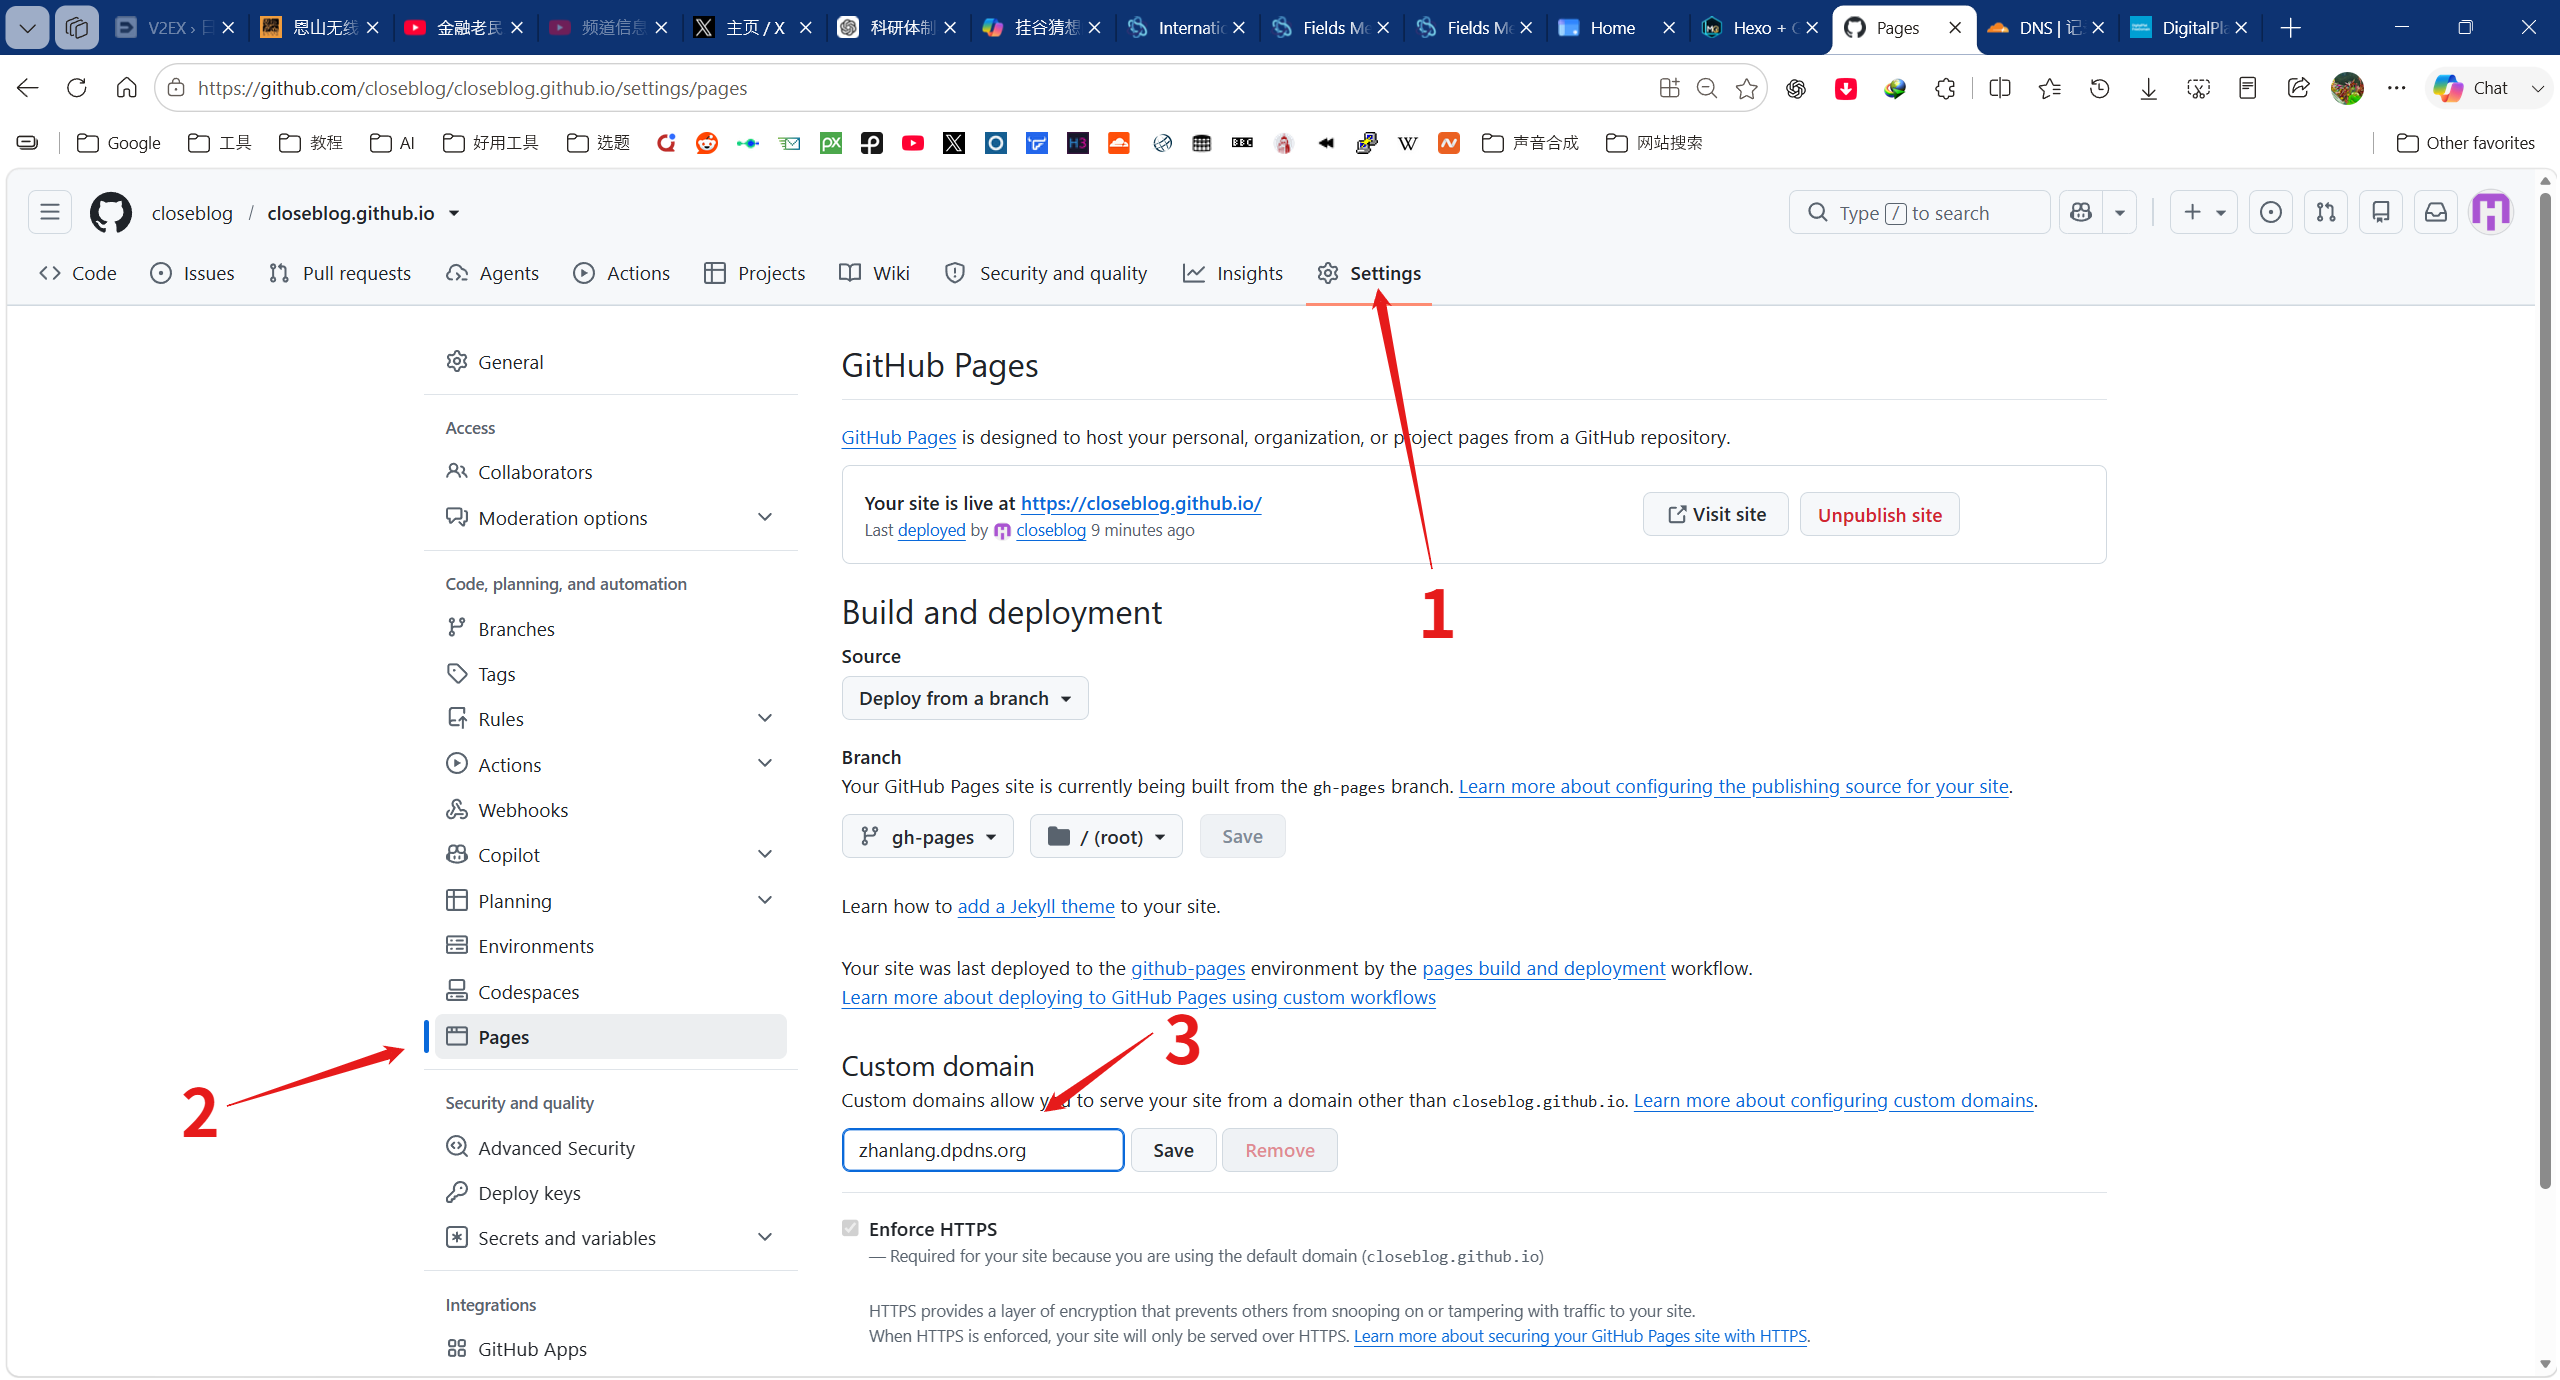The width and height of the screenshot is (2560, 1380).
Task: Open the add a Jekyll theme link
Action: (x=1036, y=906)
